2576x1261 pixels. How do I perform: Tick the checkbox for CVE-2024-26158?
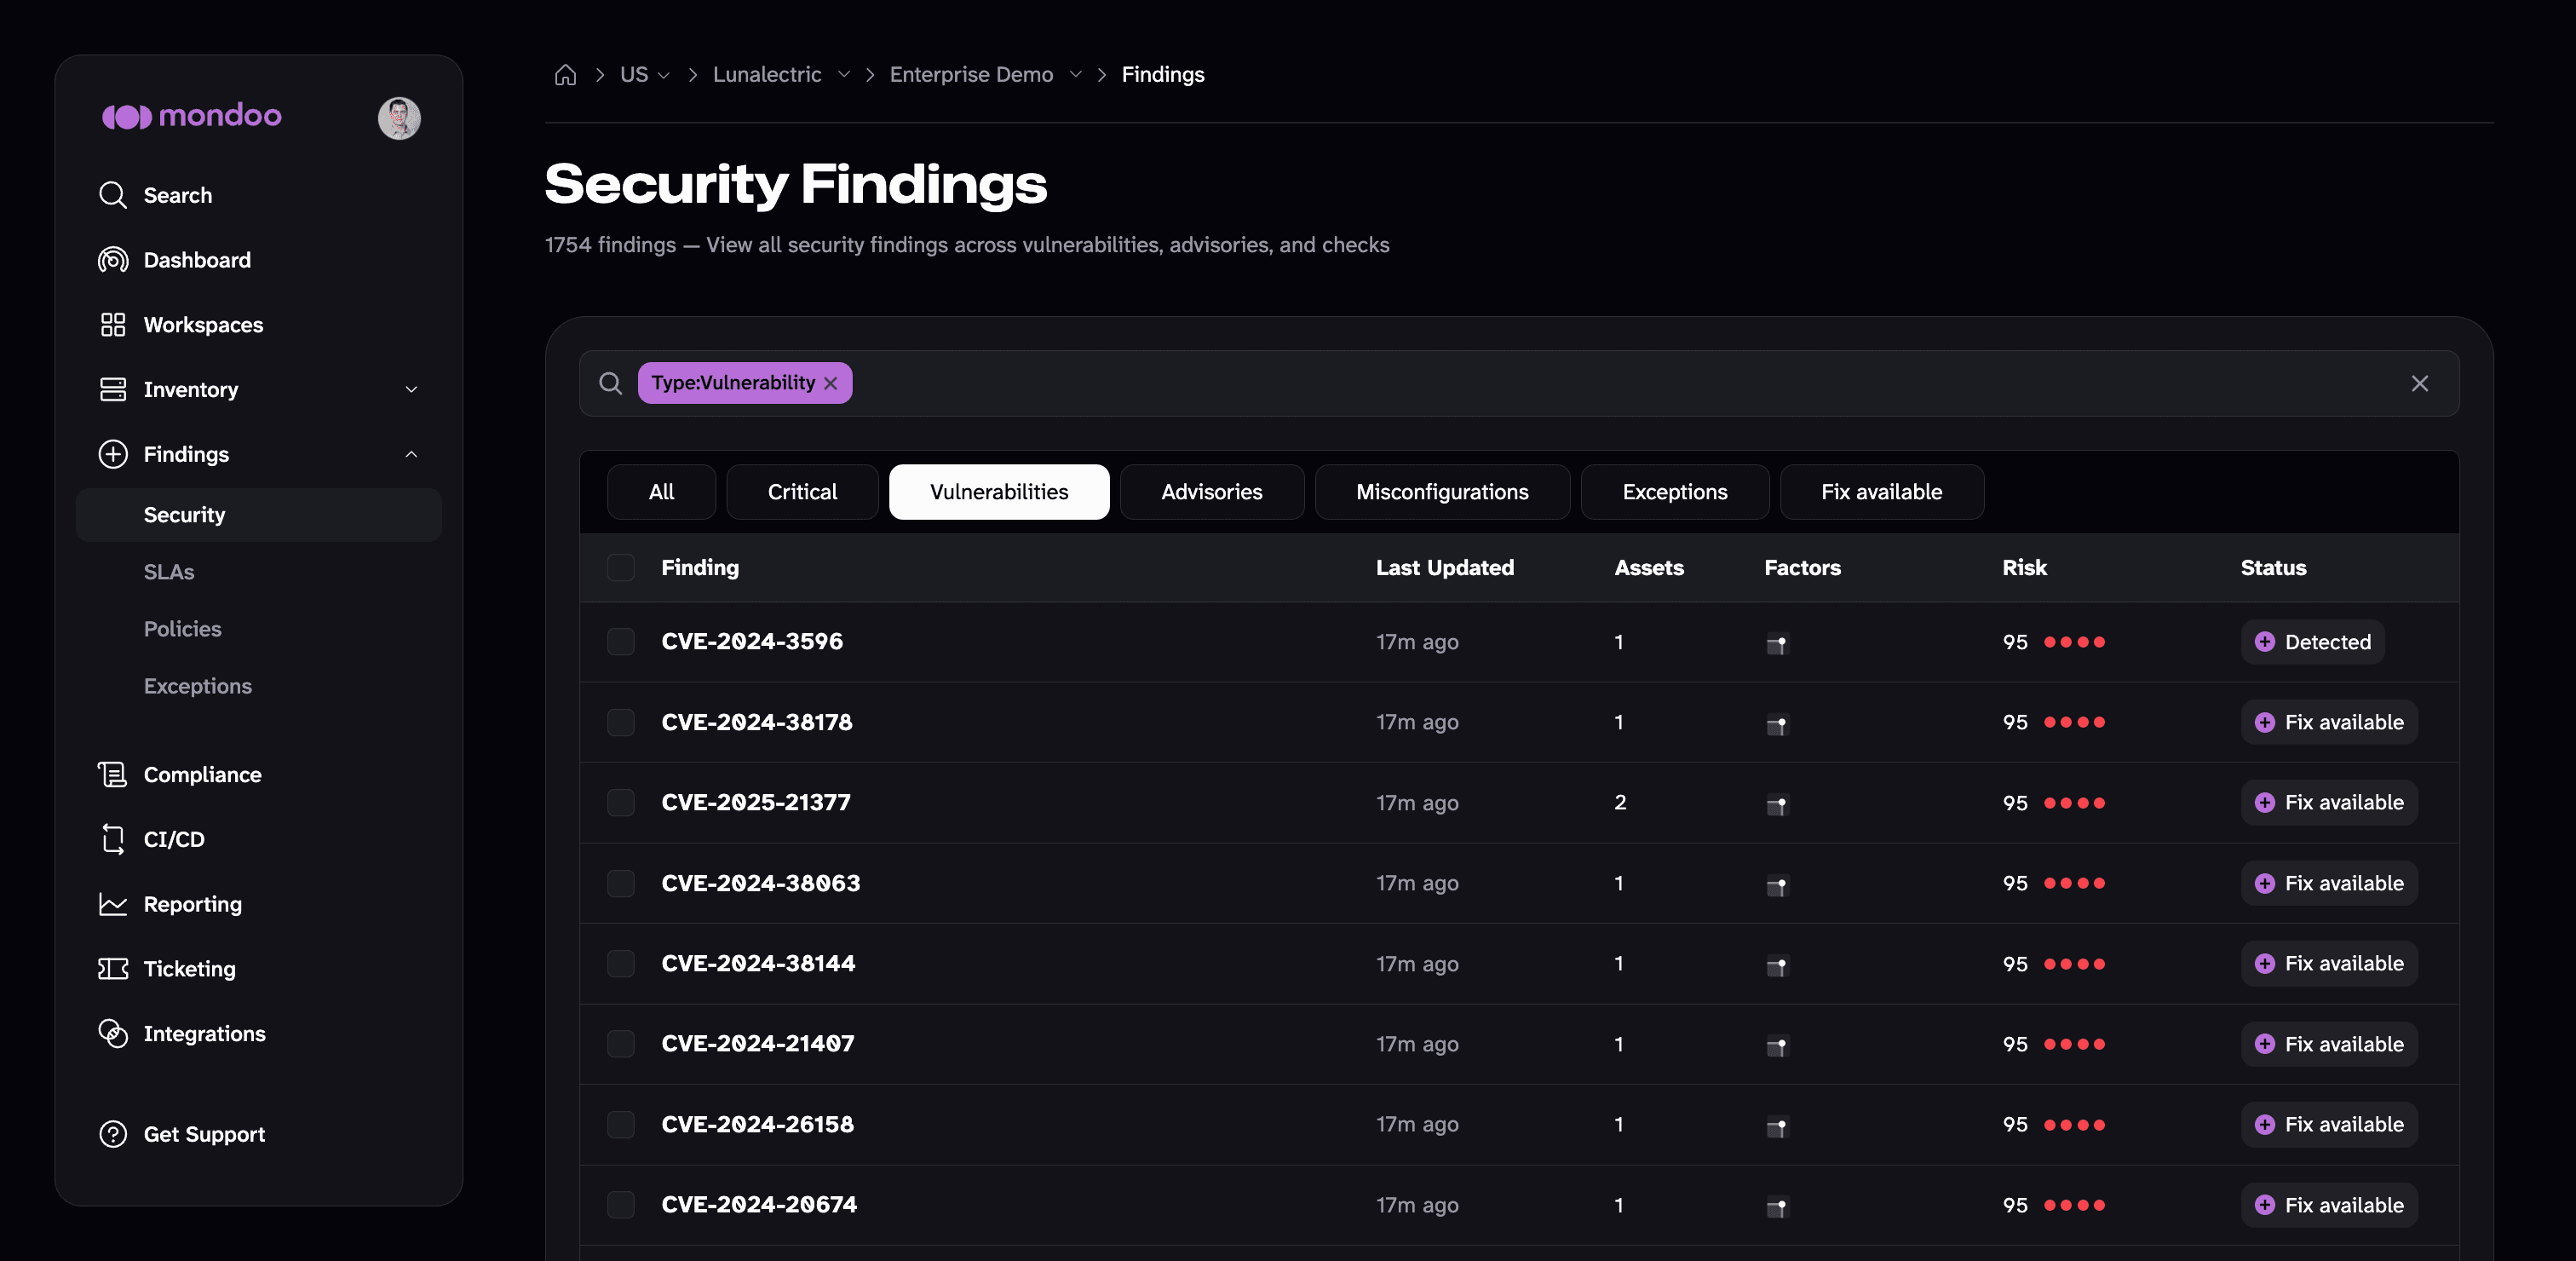click(x=621, y=1124)
